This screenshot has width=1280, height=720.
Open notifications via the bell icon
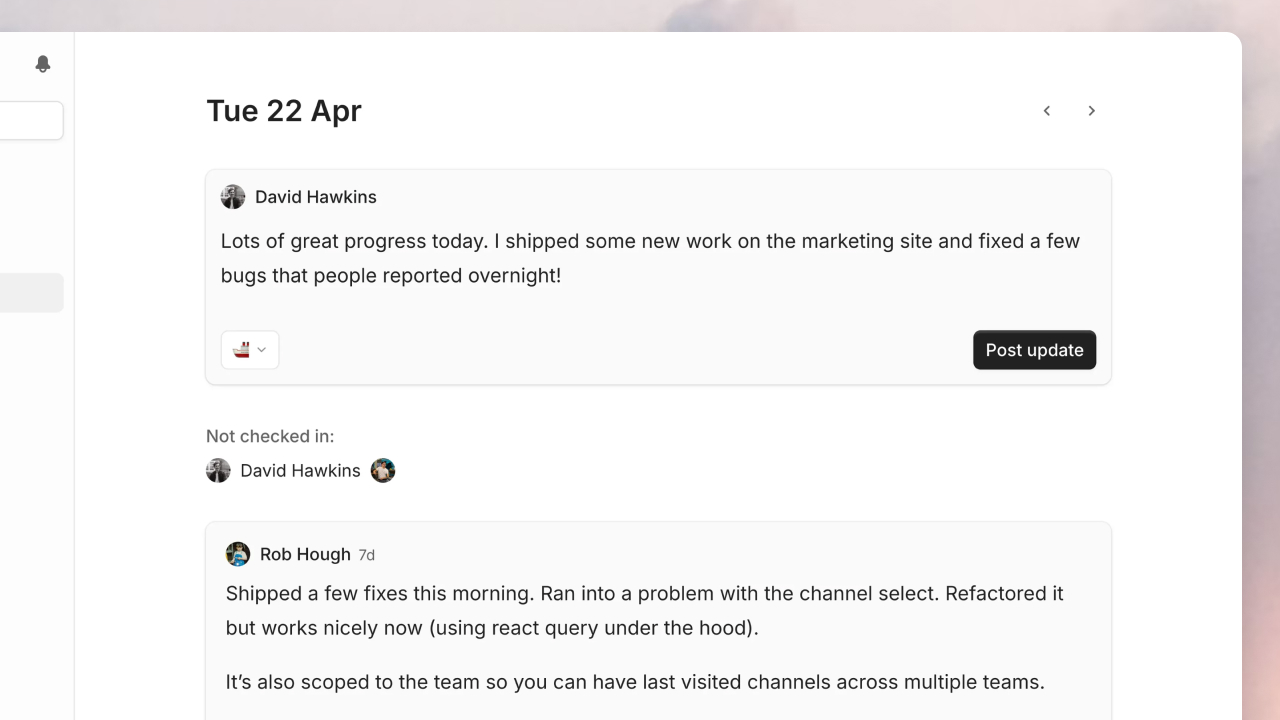coord(42,63)
